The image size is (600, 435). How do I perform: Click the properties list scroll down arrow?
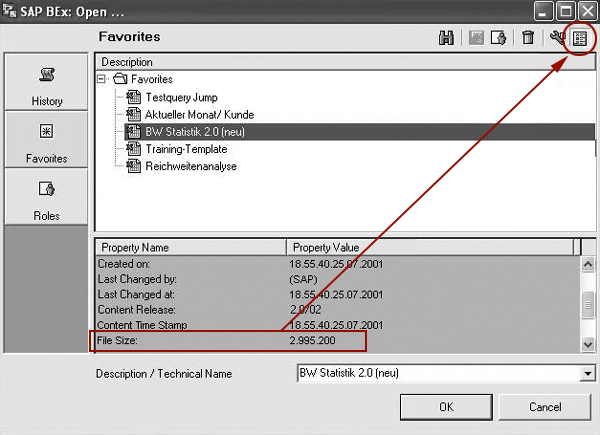(x=588, y=344)
